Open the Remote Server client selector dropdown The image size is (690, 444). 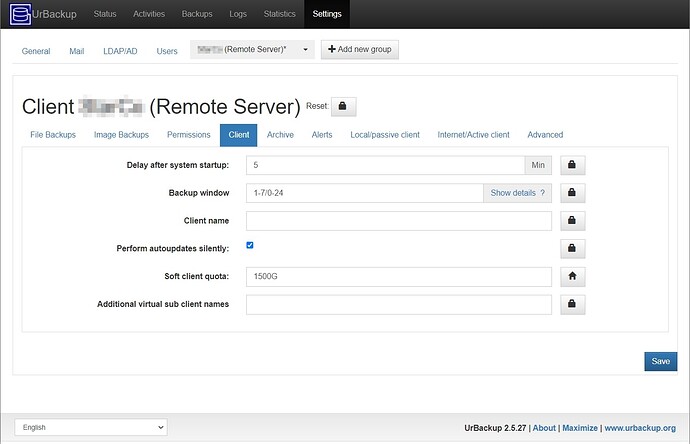pos(252,50)
